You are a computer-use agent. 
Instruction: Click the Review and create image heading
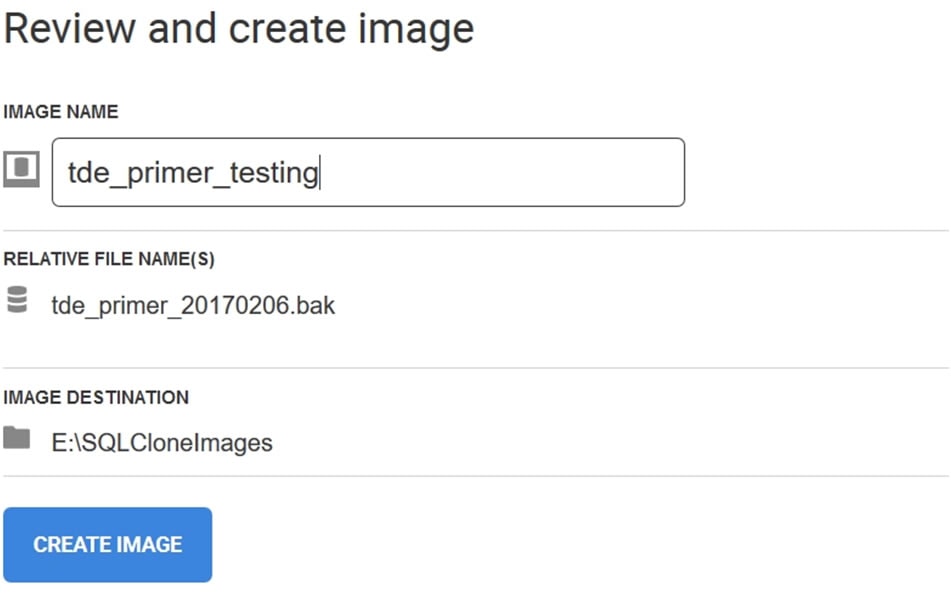(x=239, y=28)
